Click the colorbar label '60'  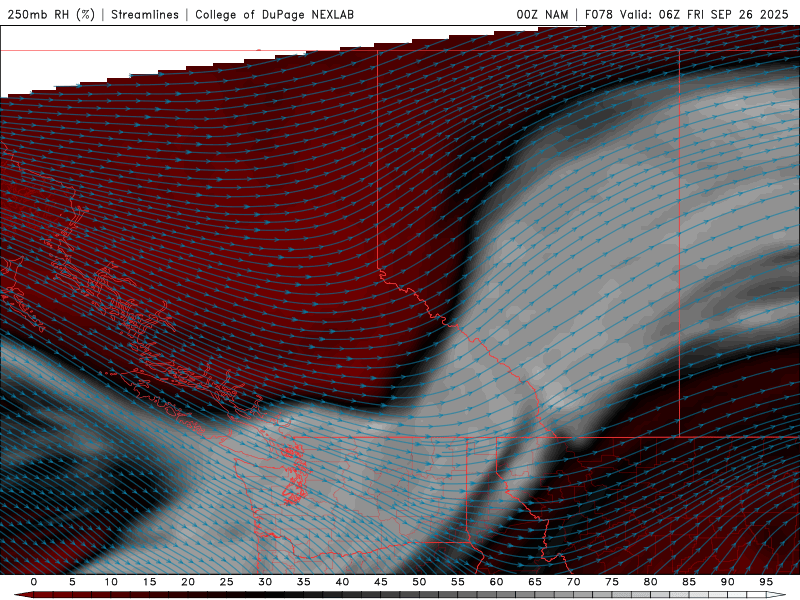coord(496,582)
